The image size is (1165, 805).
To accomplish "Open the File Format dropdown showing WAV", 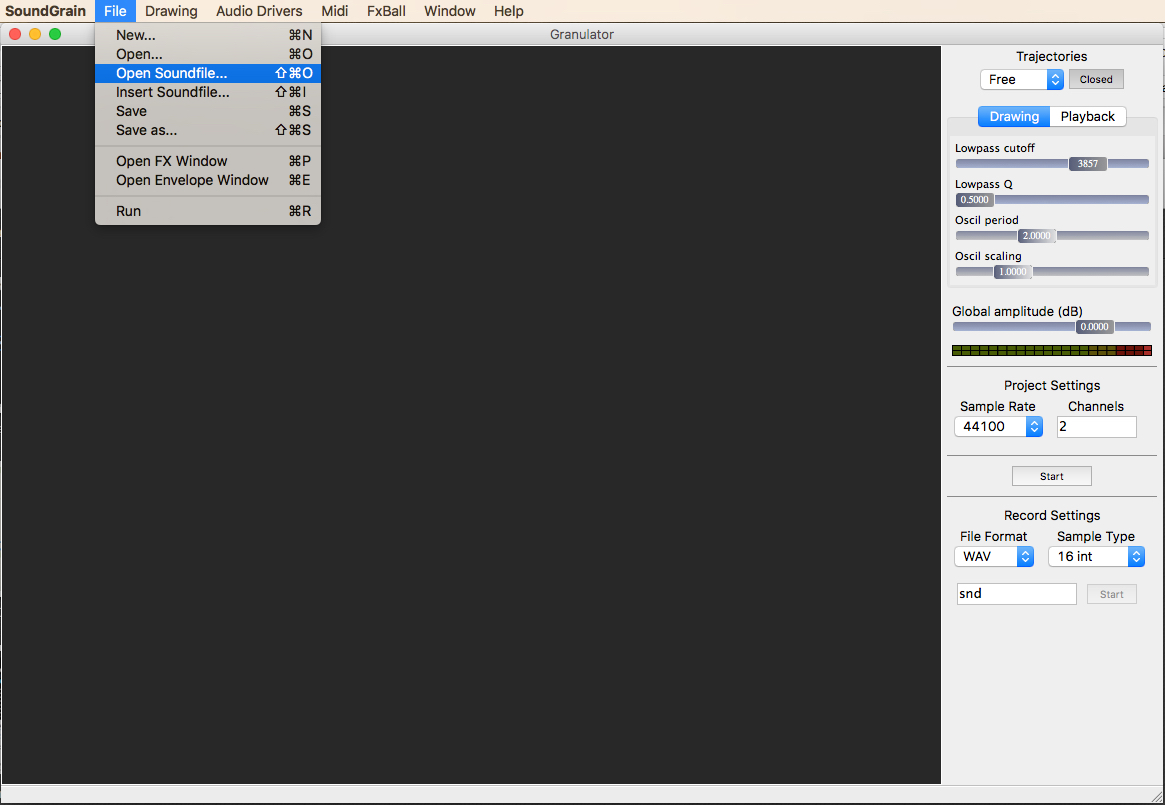I will tap(994, 556).
